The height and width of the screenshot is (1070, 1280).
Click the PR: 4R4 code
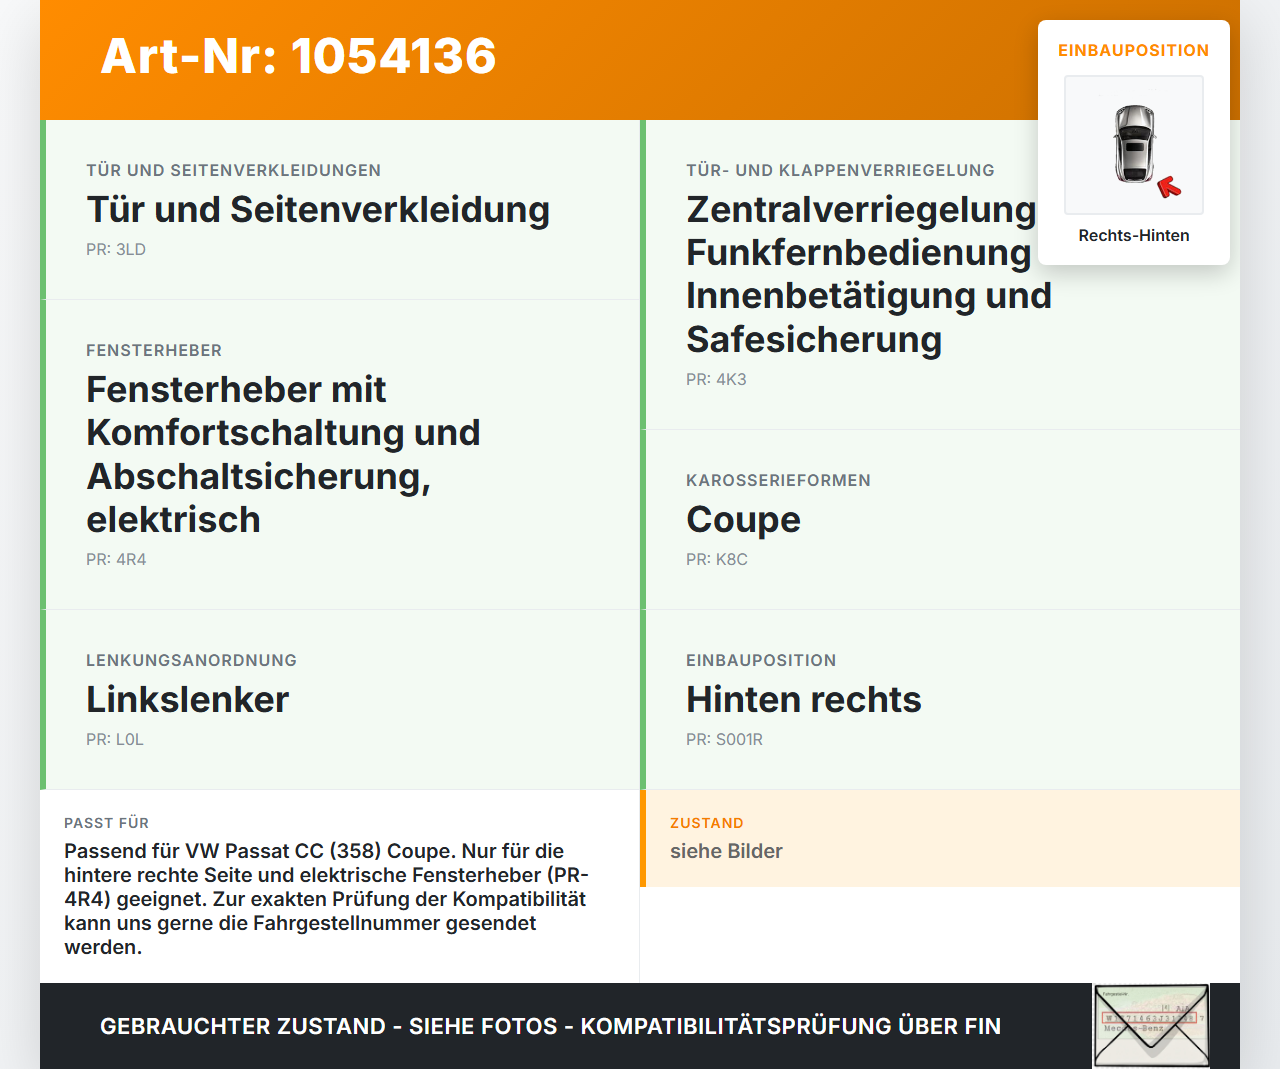pyautogui.click(x=116, y=560)
